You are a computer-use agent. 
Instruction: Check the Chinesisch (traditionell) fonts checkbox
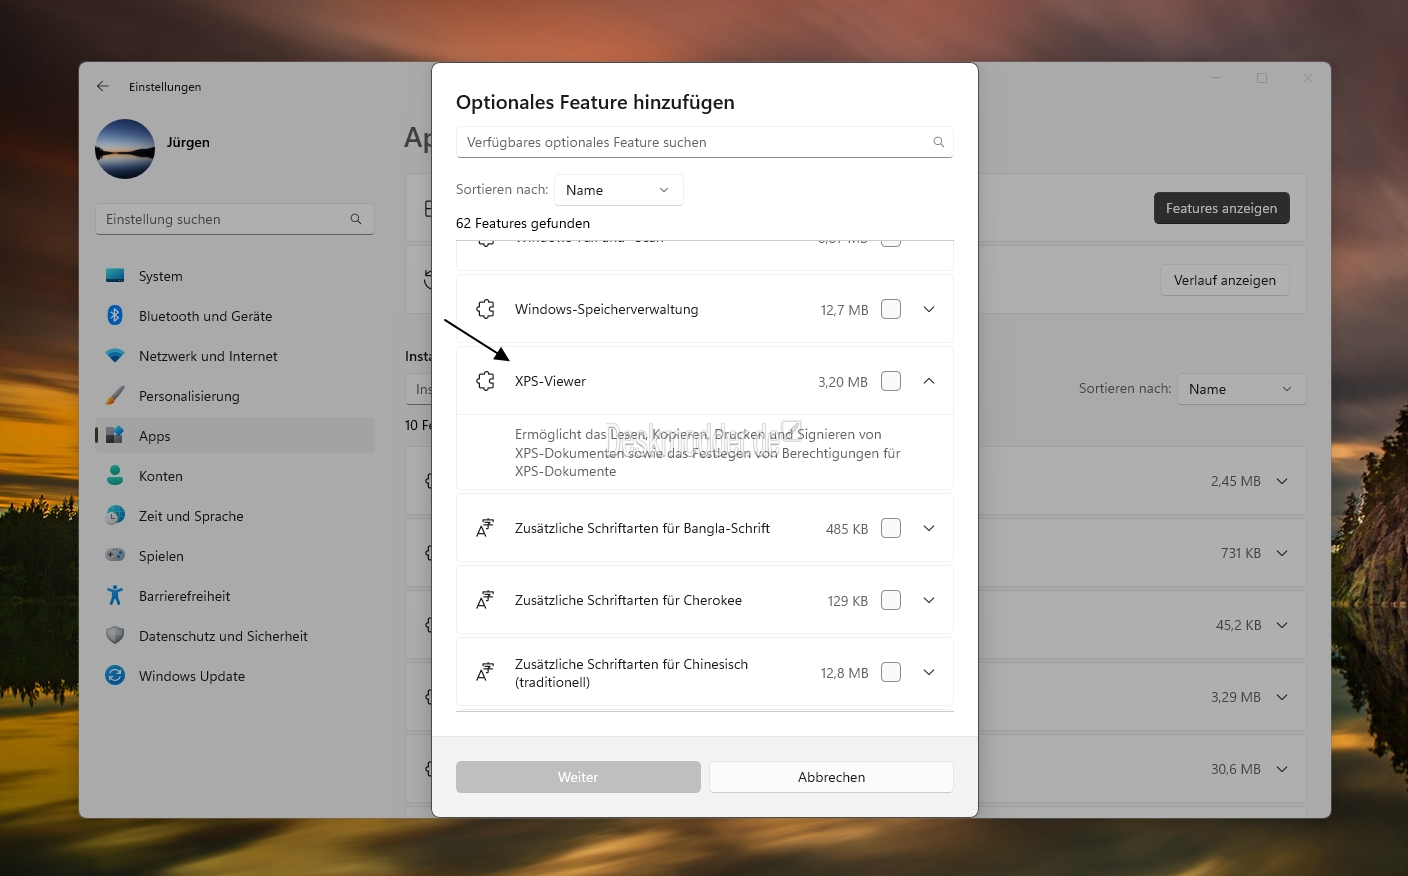(891, 672)
